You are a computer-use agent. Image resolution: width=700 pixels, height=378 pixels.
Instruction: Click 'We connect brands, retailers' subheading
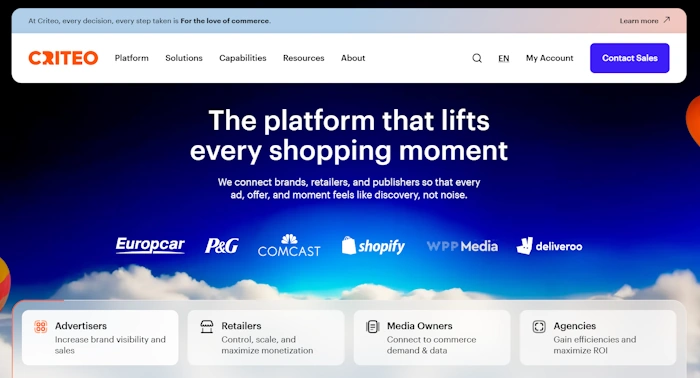(x=349, y=188)
